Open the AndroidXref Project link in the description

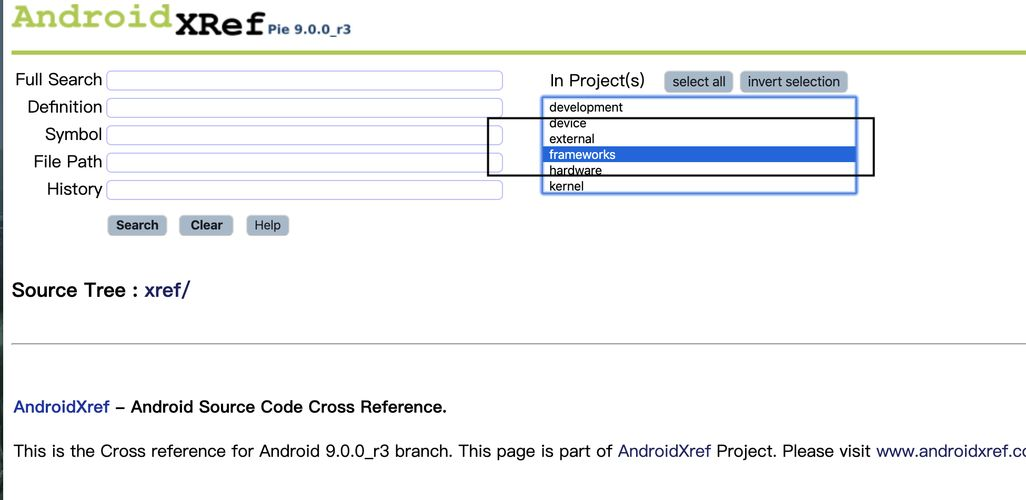pyautogui.click(x=664, y=452)
